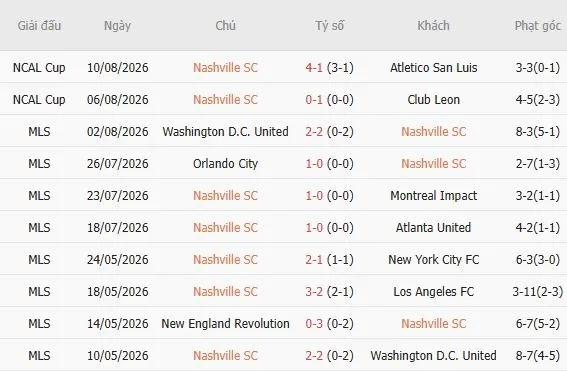Screen dimensions: 567x372
Task: Select the 0-3 (0-2) score result
Action: (x=329, y=324)
